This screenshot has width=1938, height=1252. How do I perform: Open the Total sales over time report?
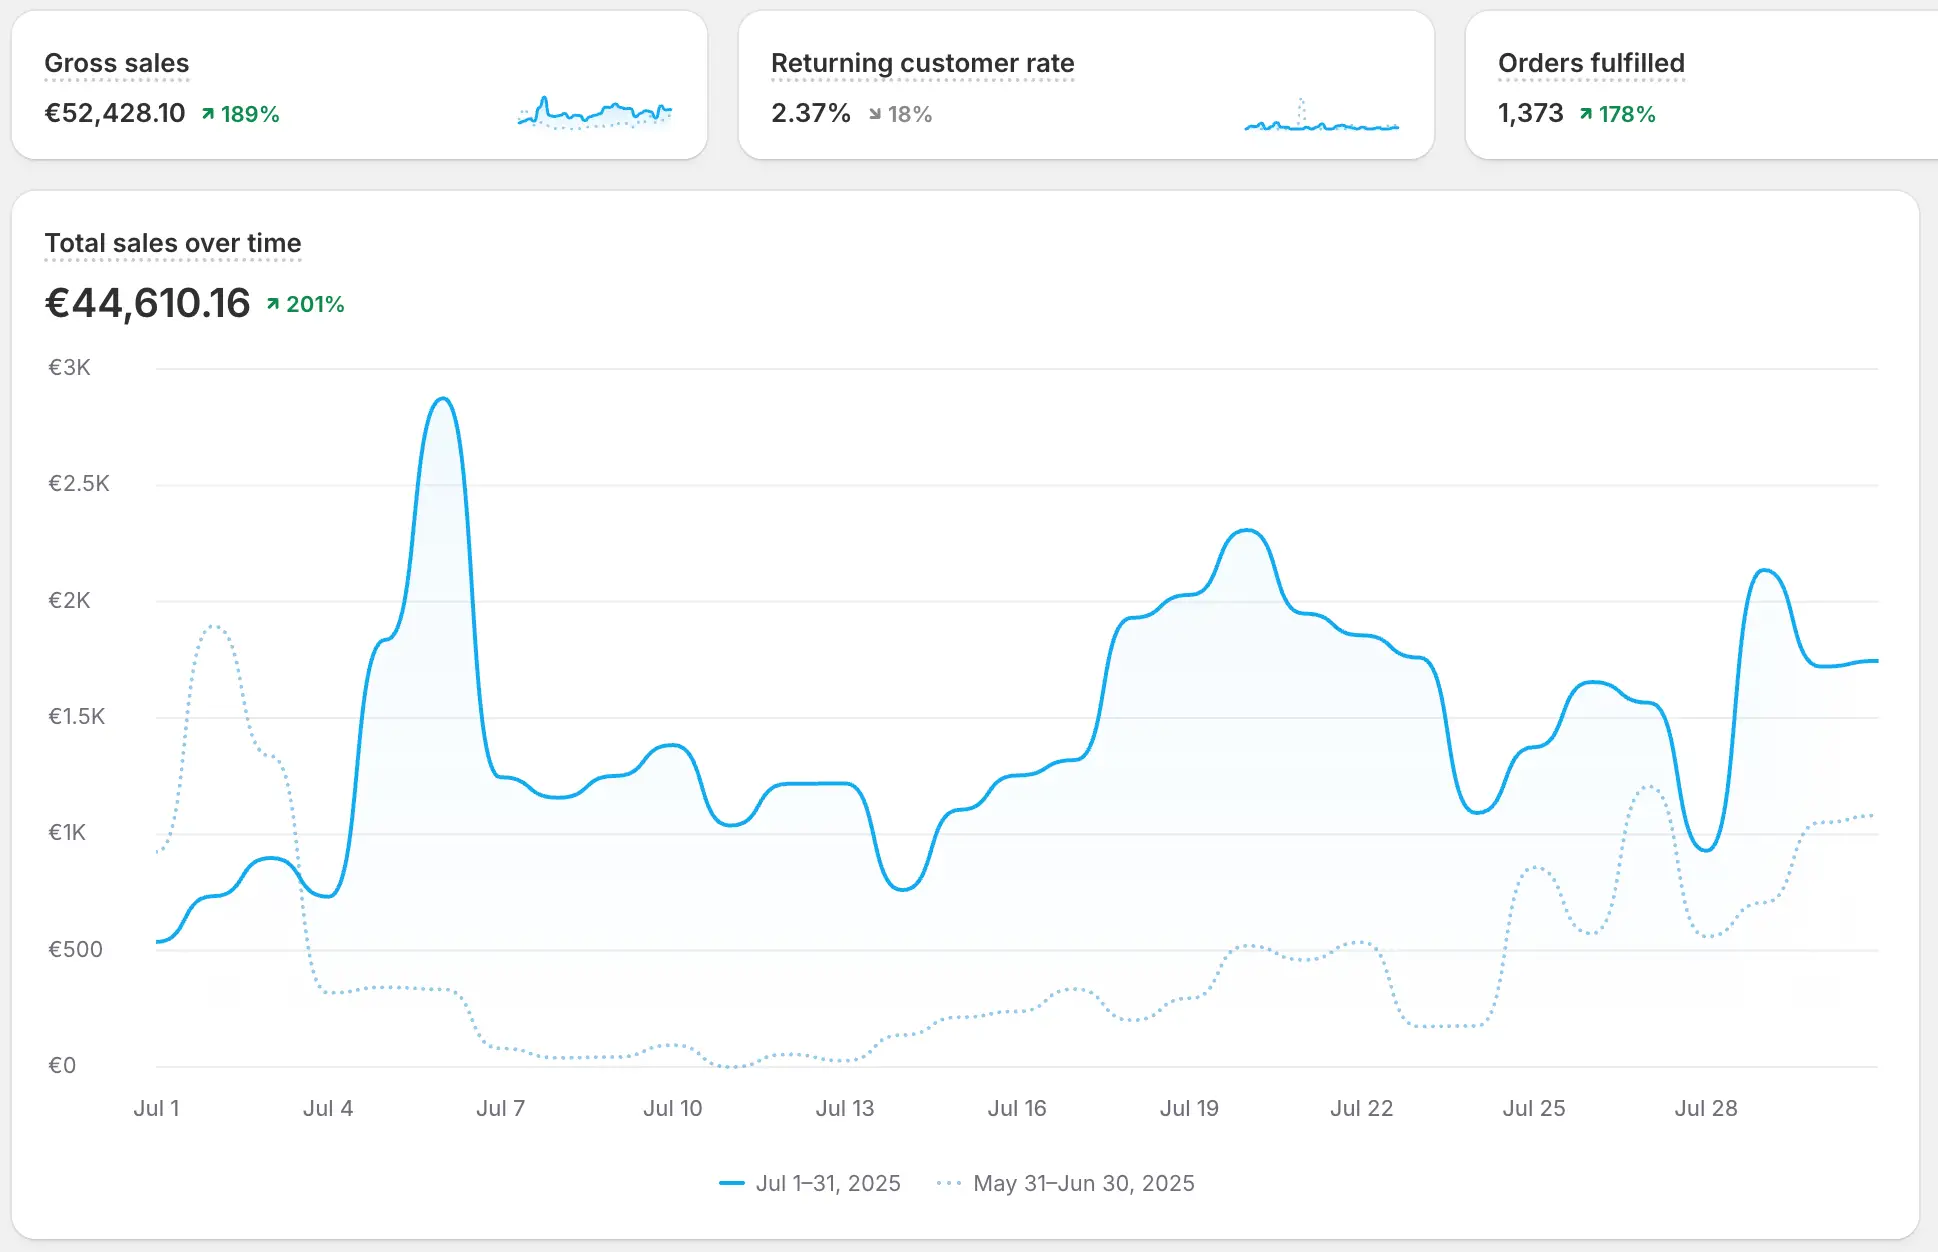click(173, 243)
